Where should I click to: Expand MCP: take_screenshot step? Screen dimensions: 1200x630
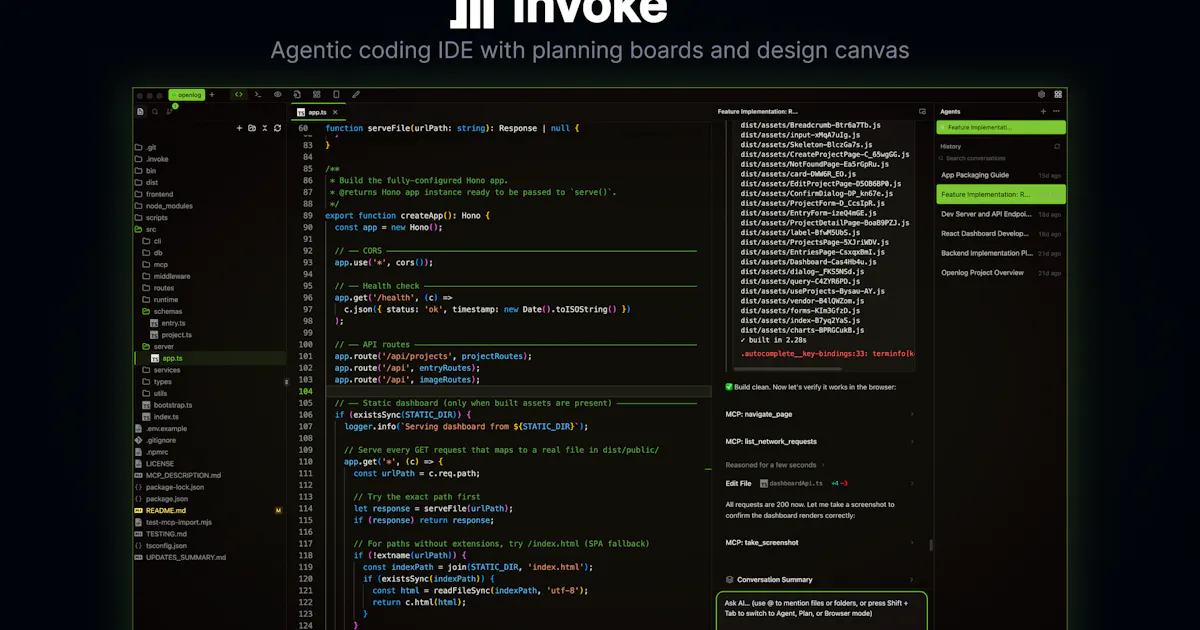pos(819,542)
